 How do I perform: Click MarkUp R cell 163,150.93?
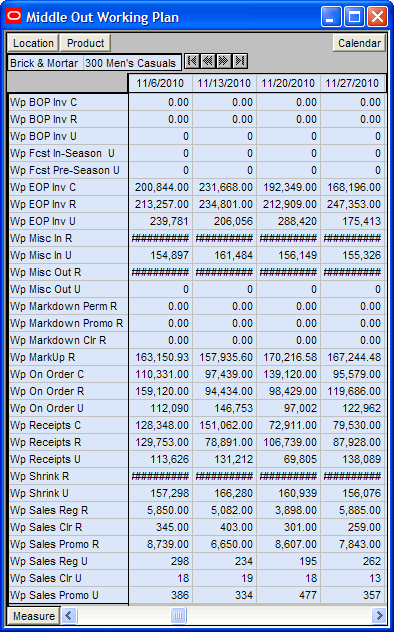[x=160, y=357]
